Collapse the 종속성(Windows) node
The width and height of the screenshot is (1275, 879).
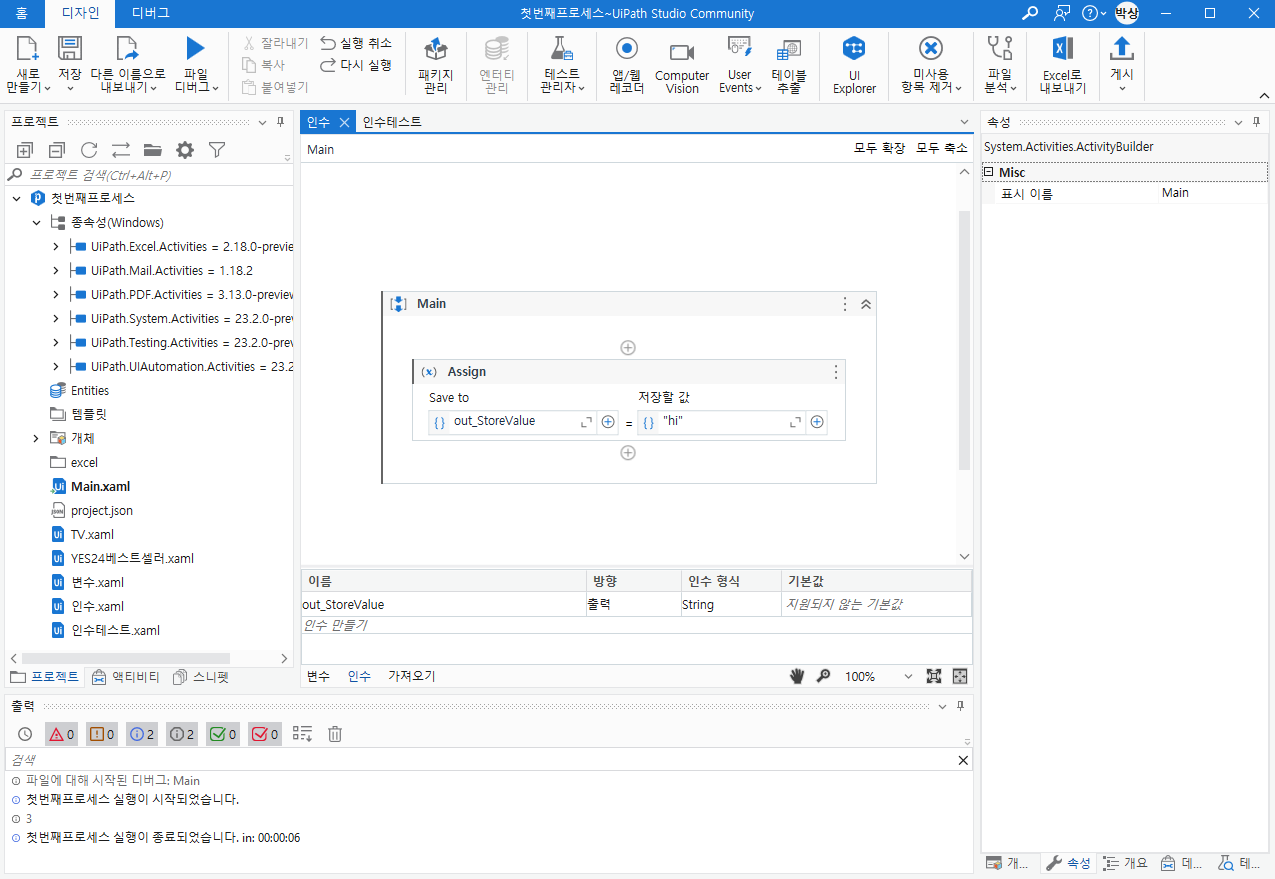(36, 222)
